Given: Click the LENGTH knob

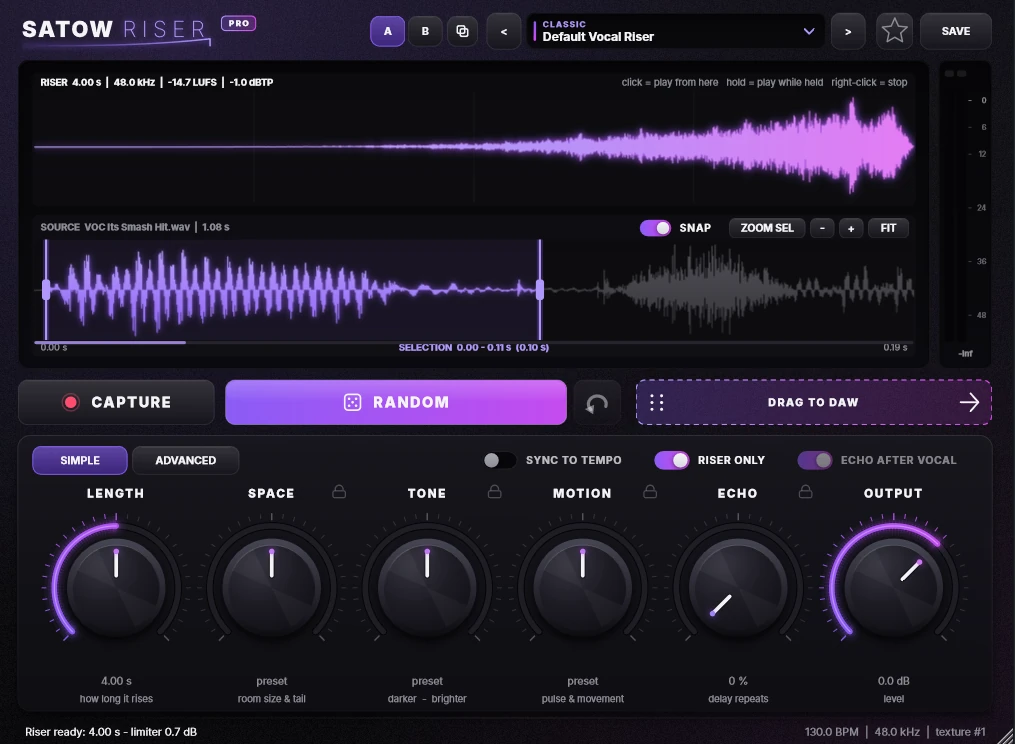Looking at the screenshot, I should click(117, 588).
